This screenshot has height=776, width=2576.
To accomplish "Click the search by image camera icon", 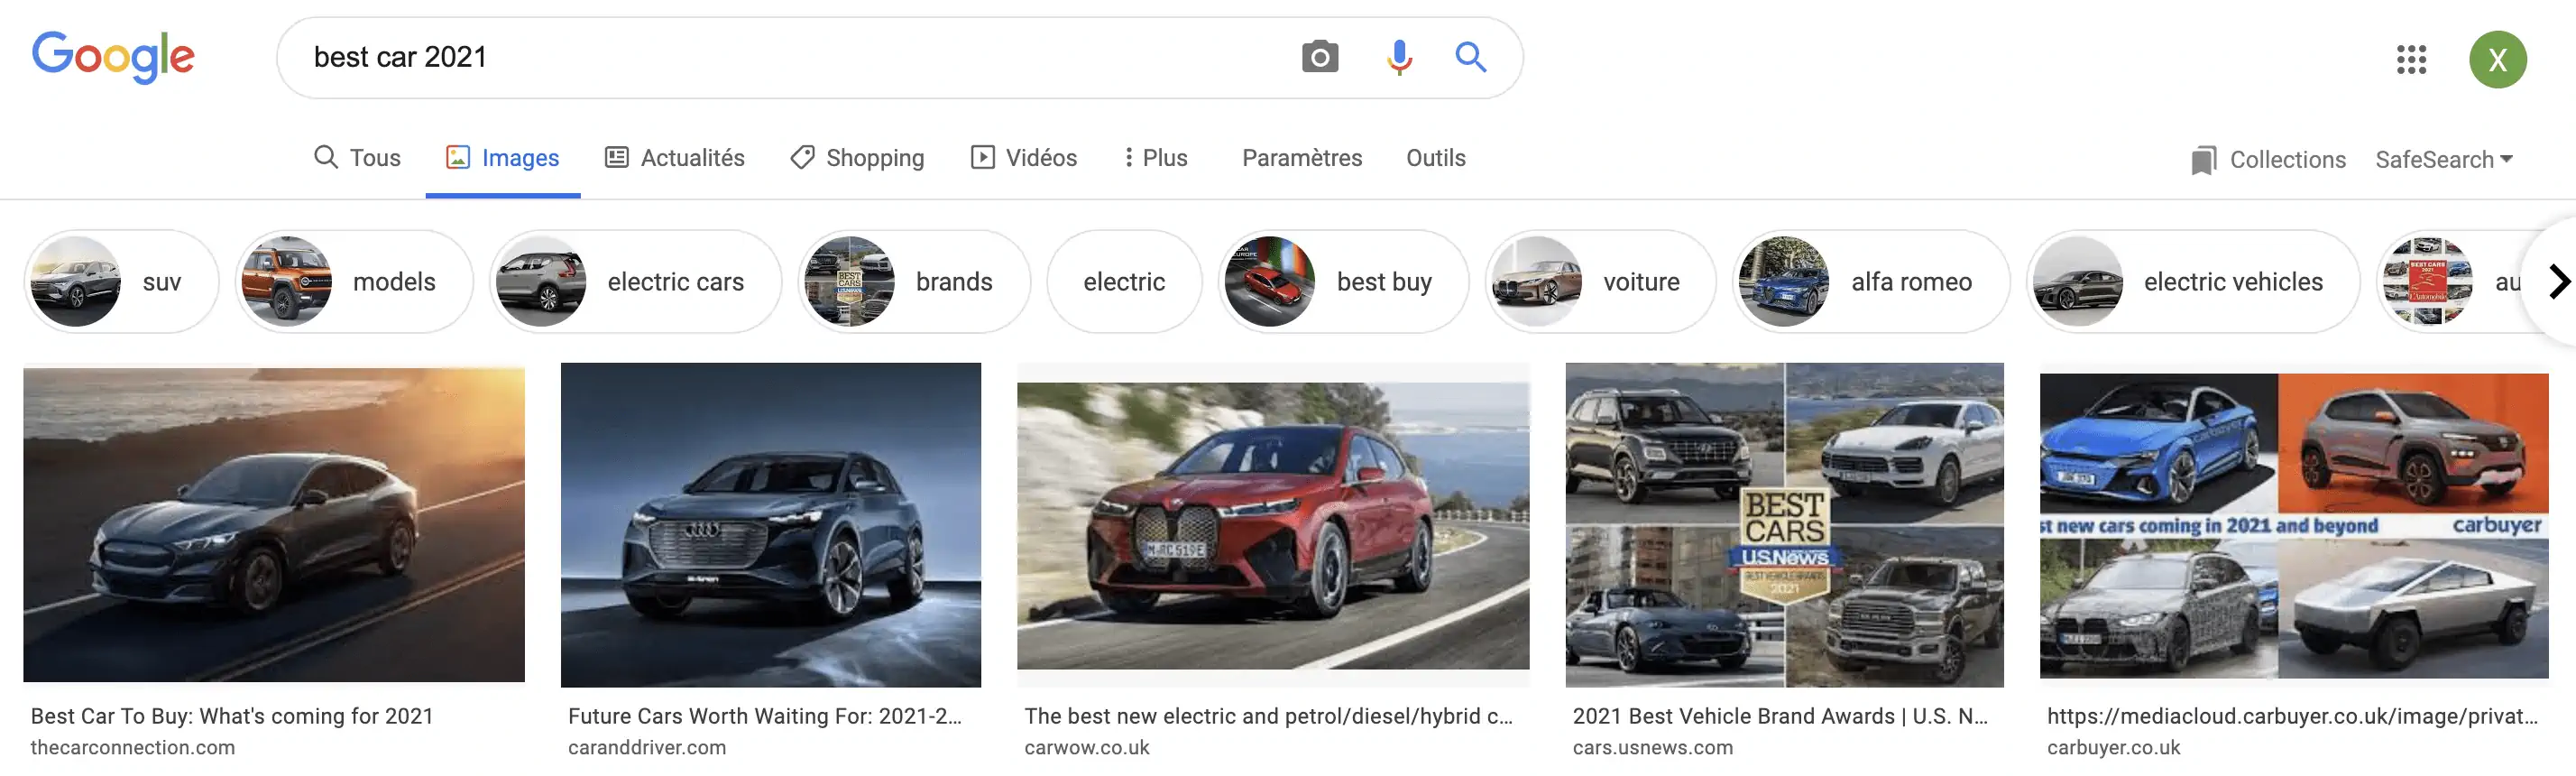I will click(1319, 57).
